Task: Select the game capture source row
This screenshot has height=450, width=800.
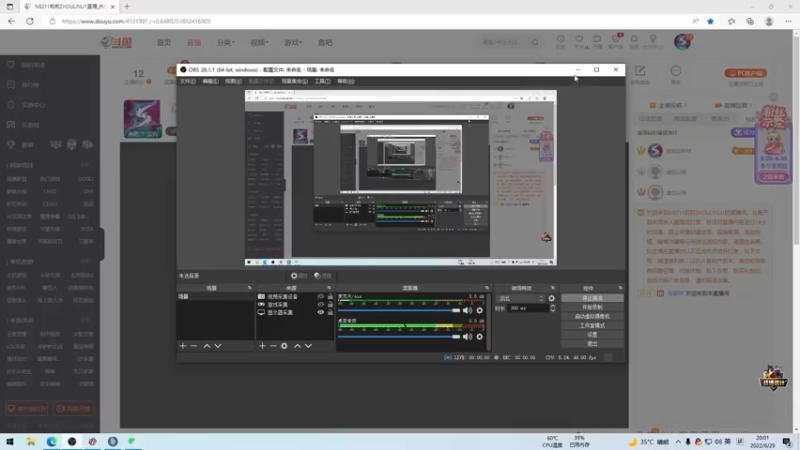Action: click(x=295, y=305)
